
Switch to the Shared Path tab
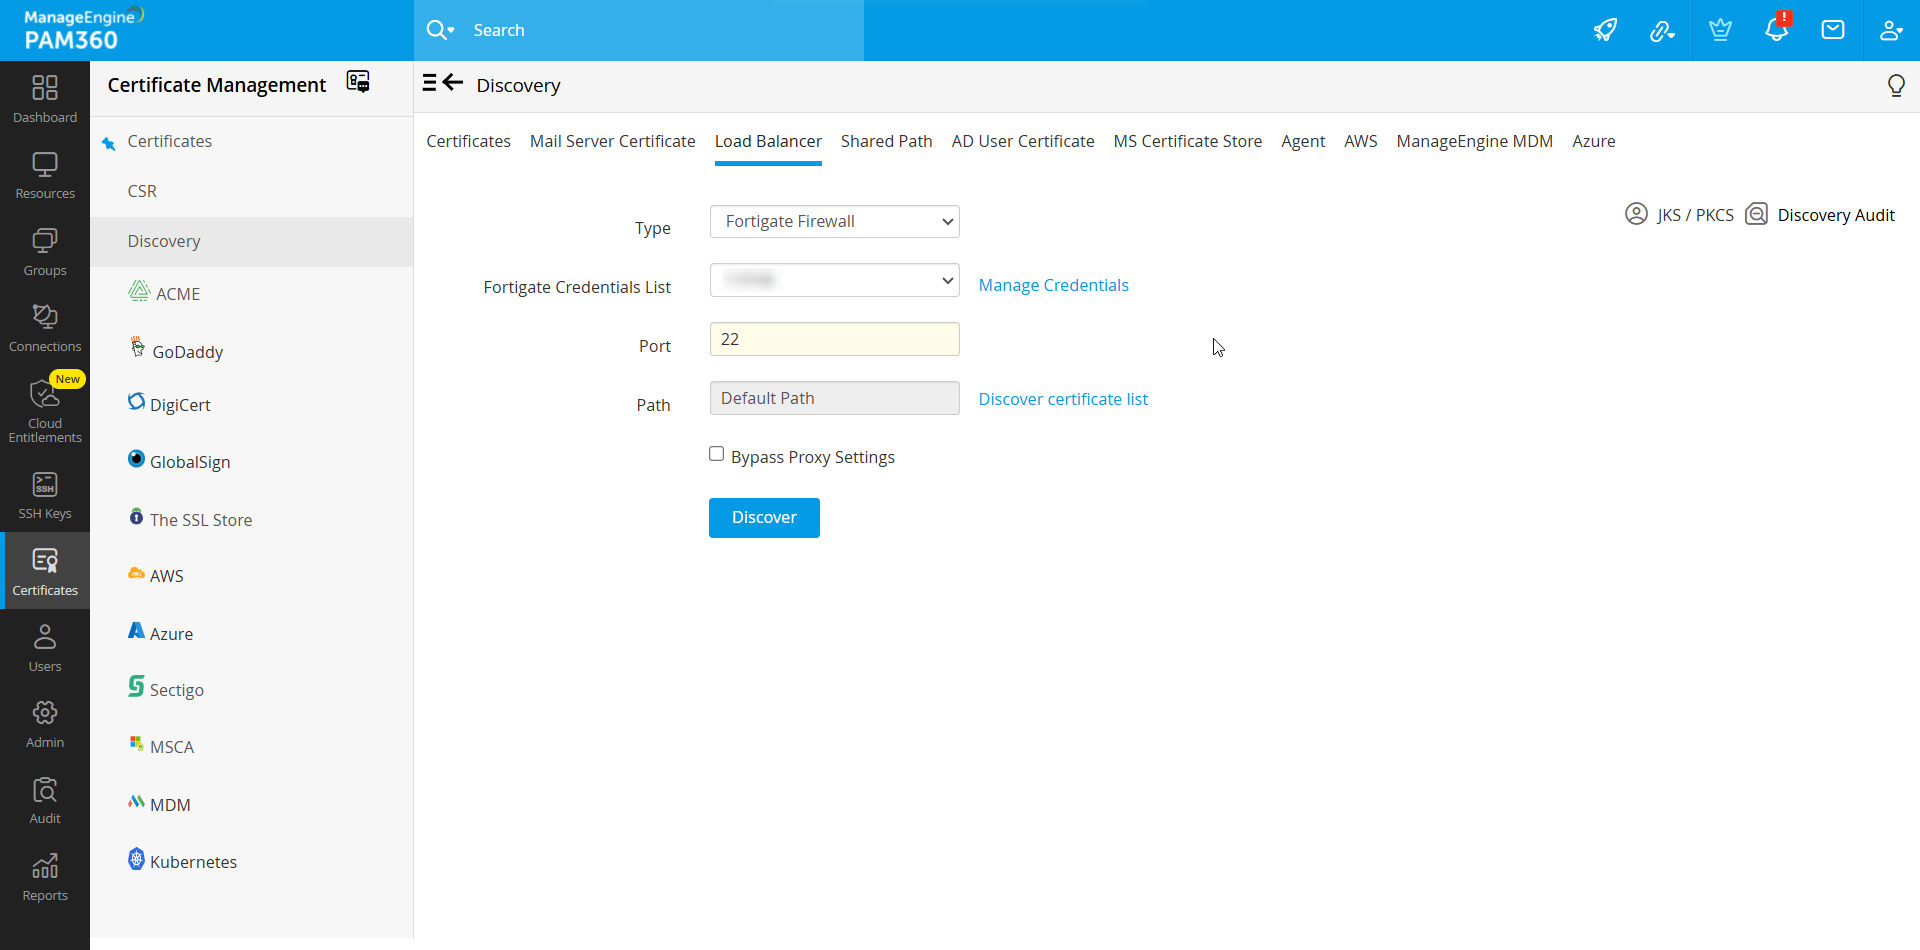pos(886,142)
